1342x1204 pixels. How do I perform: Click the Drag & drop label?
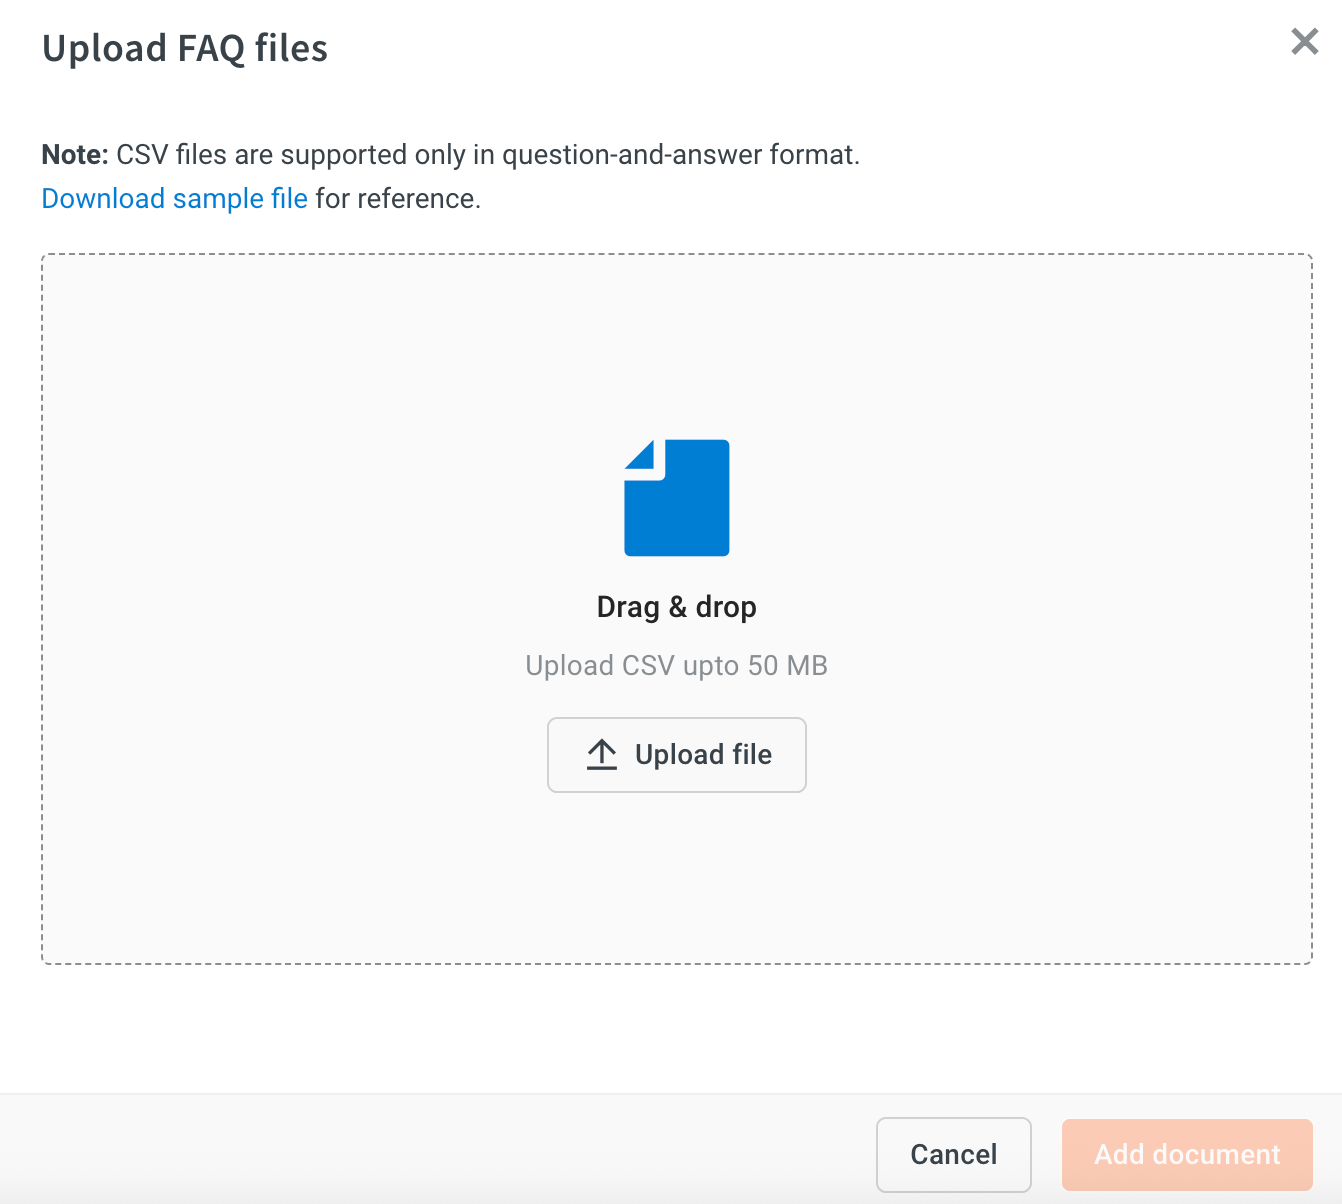[677, 607]
